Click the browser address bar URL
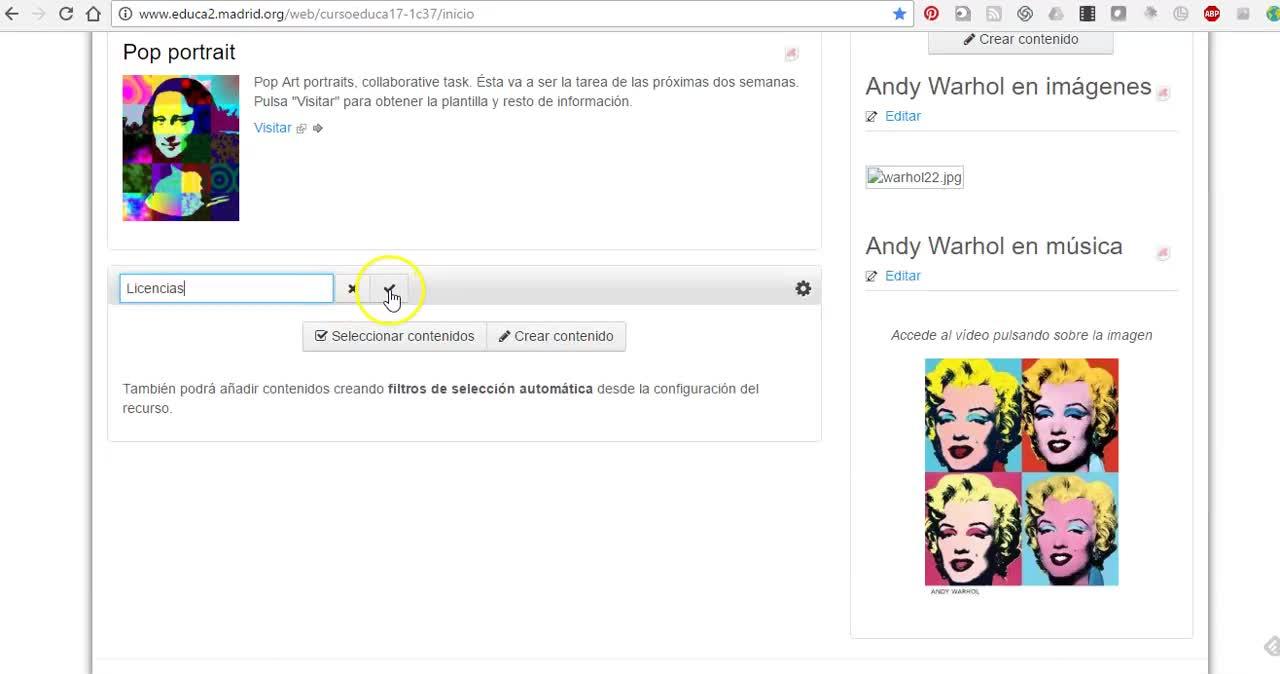The width and height of the screenshot is (1280, 674). click(x=306, y=14)
